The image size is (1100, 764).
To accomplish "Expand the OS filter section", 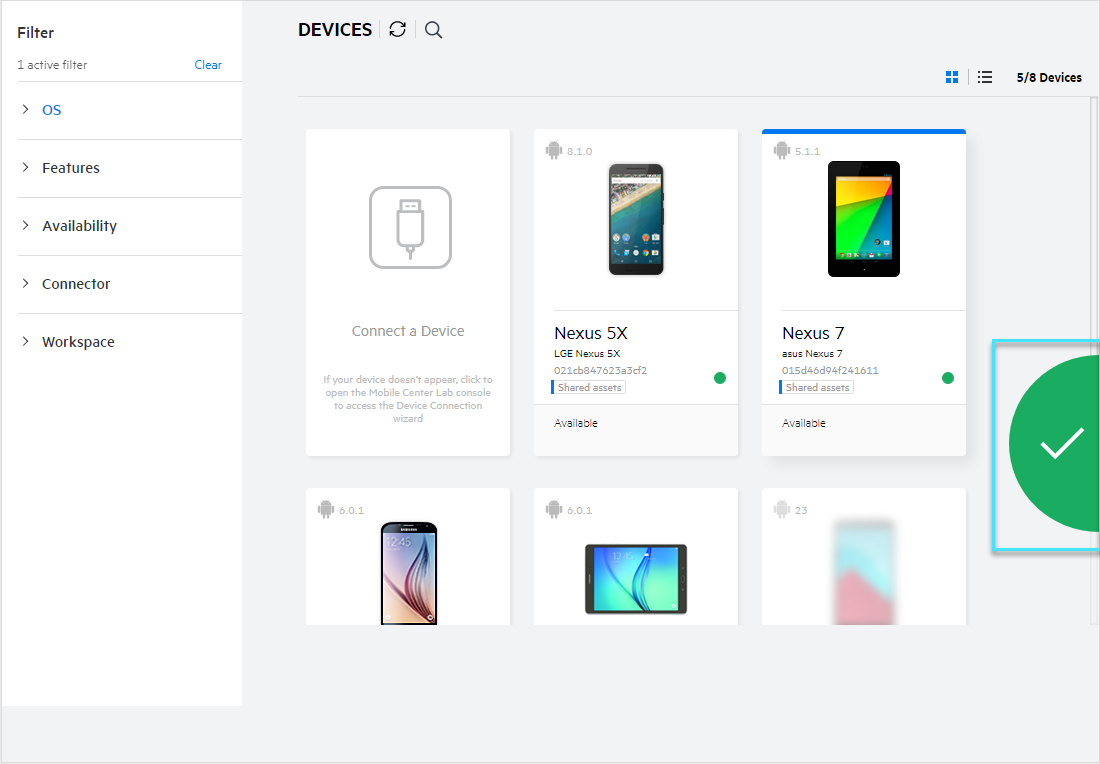I will [x=51, y=110].
